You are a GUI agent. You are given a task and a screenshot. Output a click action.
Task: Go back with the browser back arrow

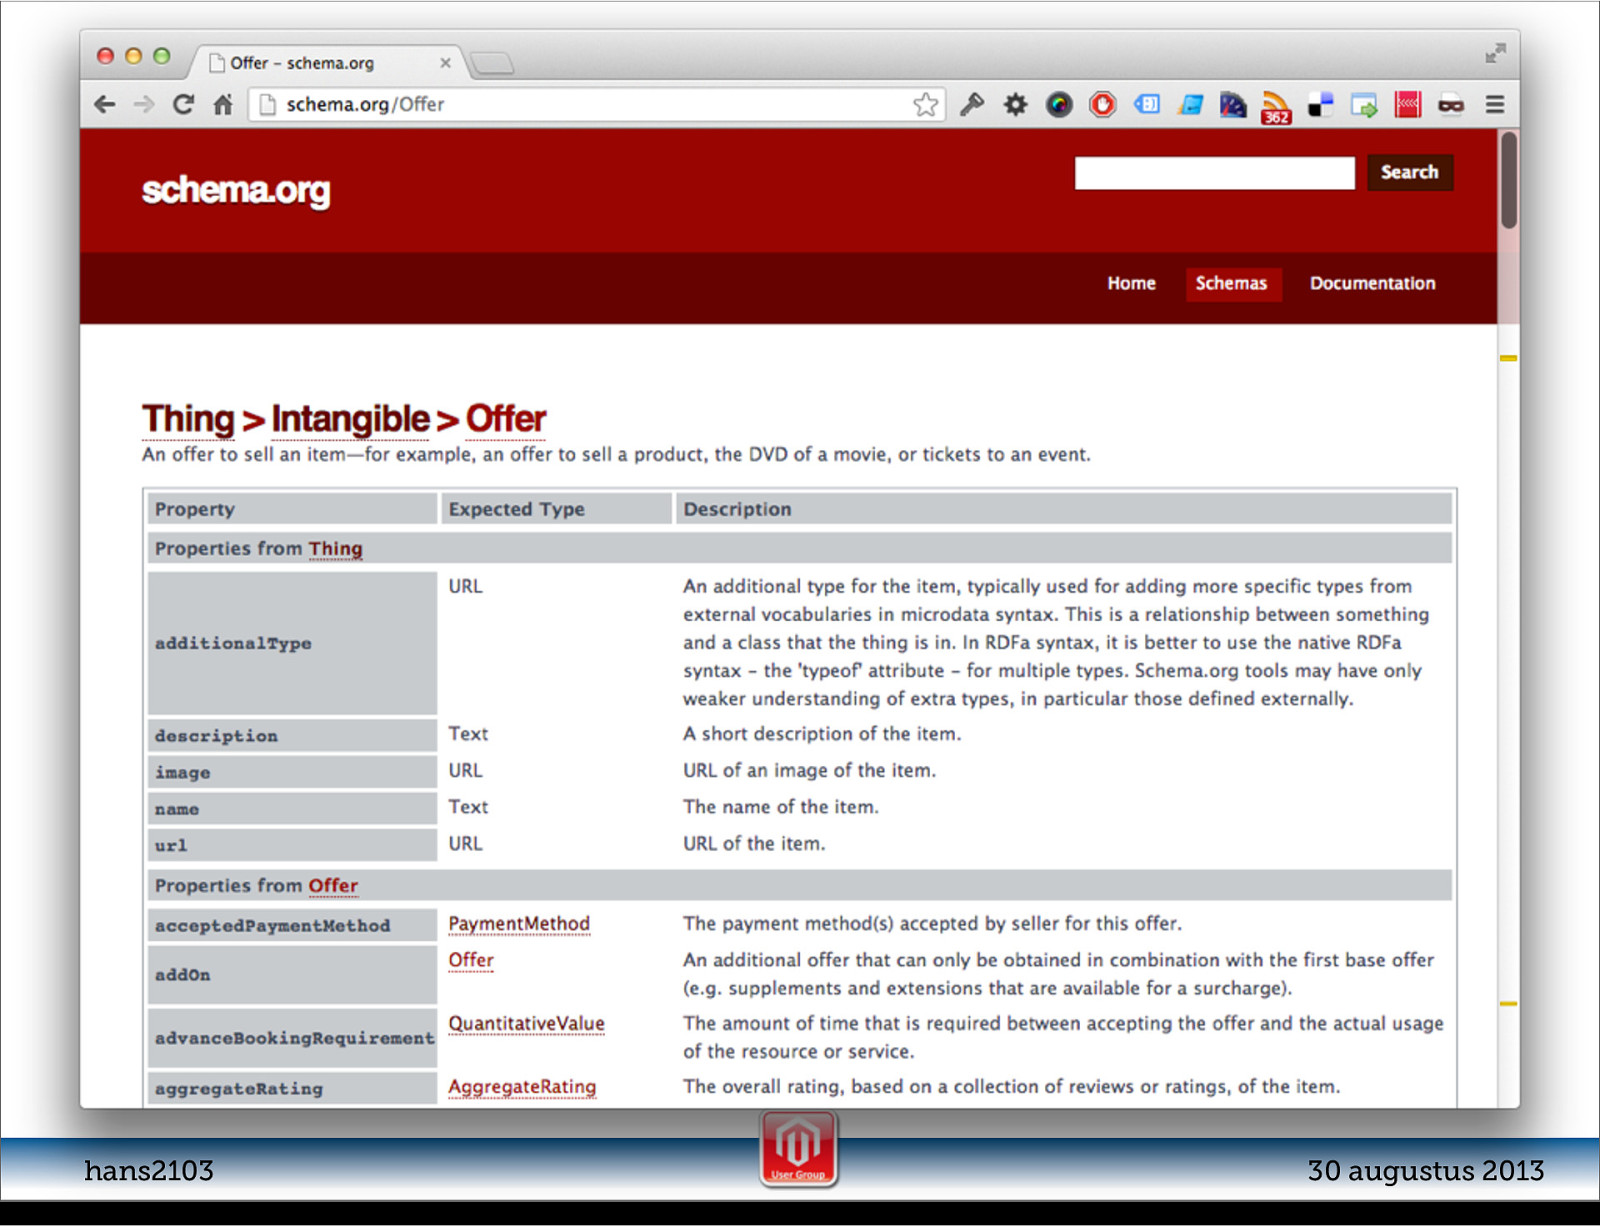(x=104, y=104)
